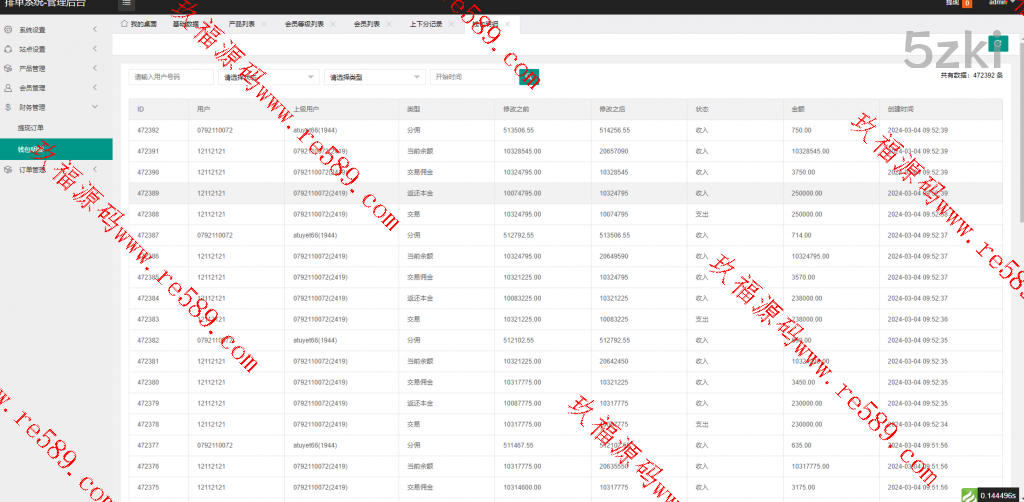Focus the user number search input
Viewport: 1024px width, 502px height.
click(x=170, y=77)
